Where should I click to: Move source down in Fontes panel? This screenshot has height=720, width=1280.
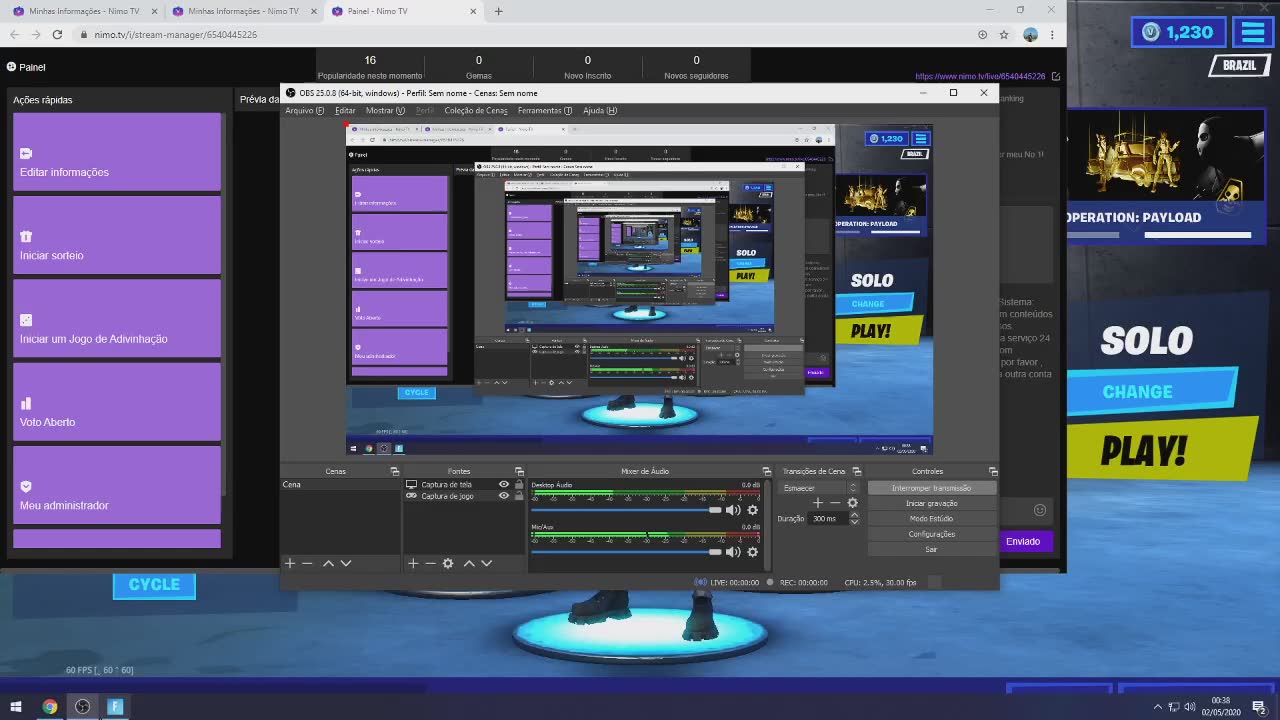486,563
